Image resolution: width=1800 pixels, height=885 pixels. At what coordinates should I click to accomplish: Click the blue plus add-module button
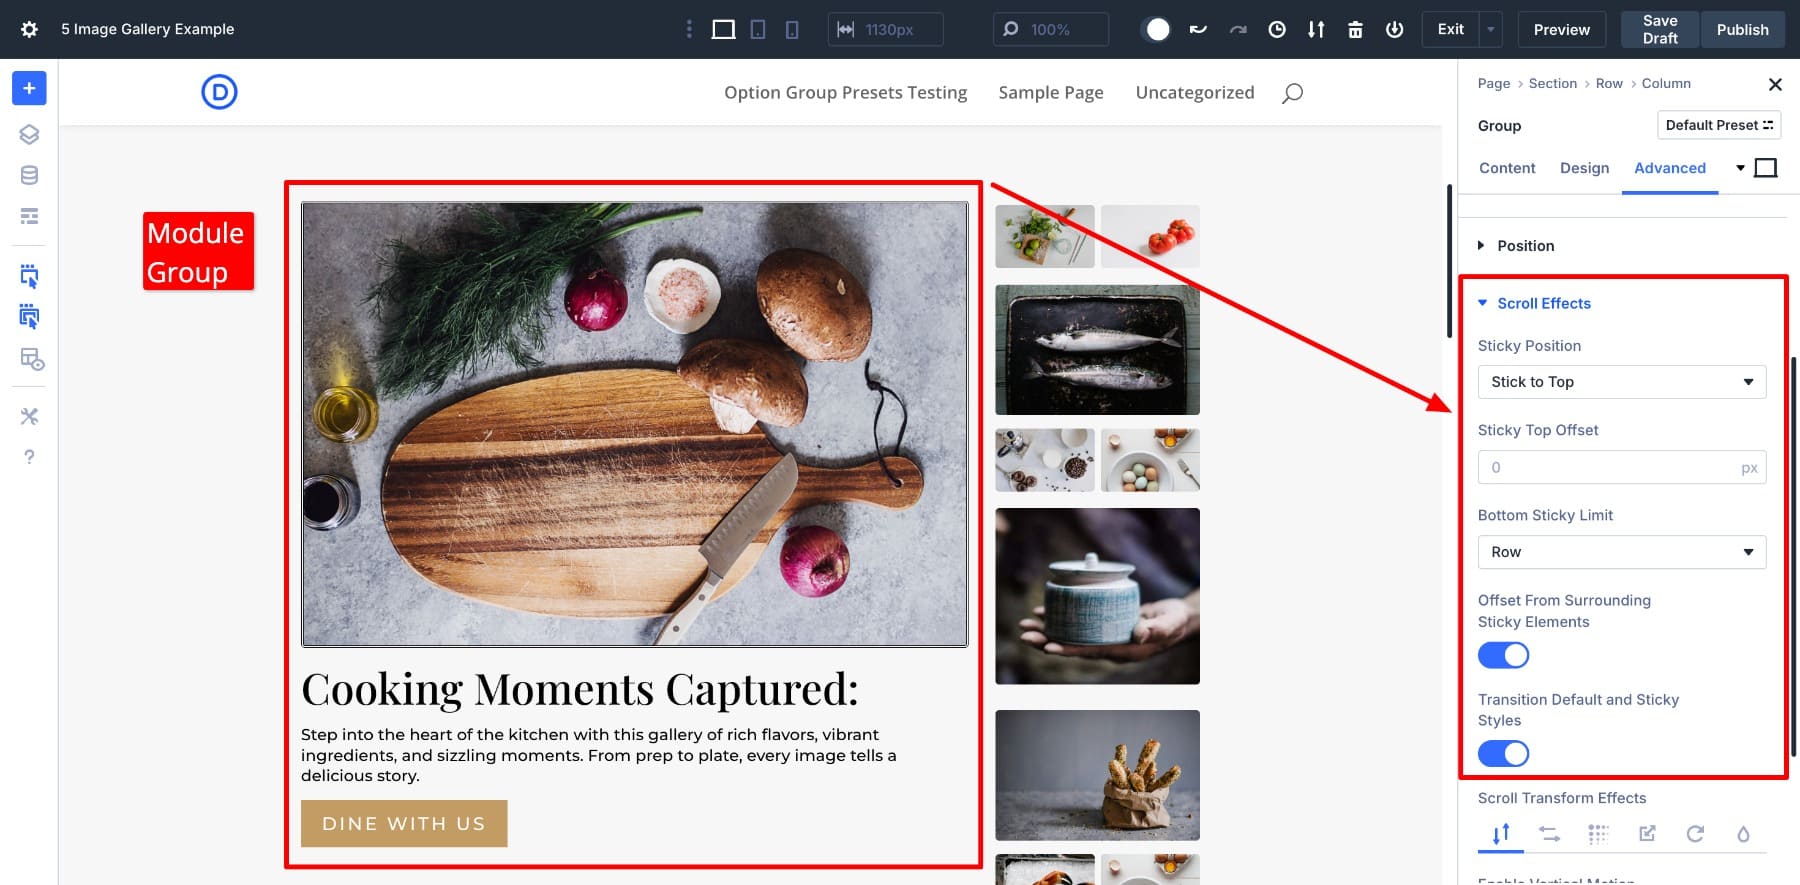[29, 88]
